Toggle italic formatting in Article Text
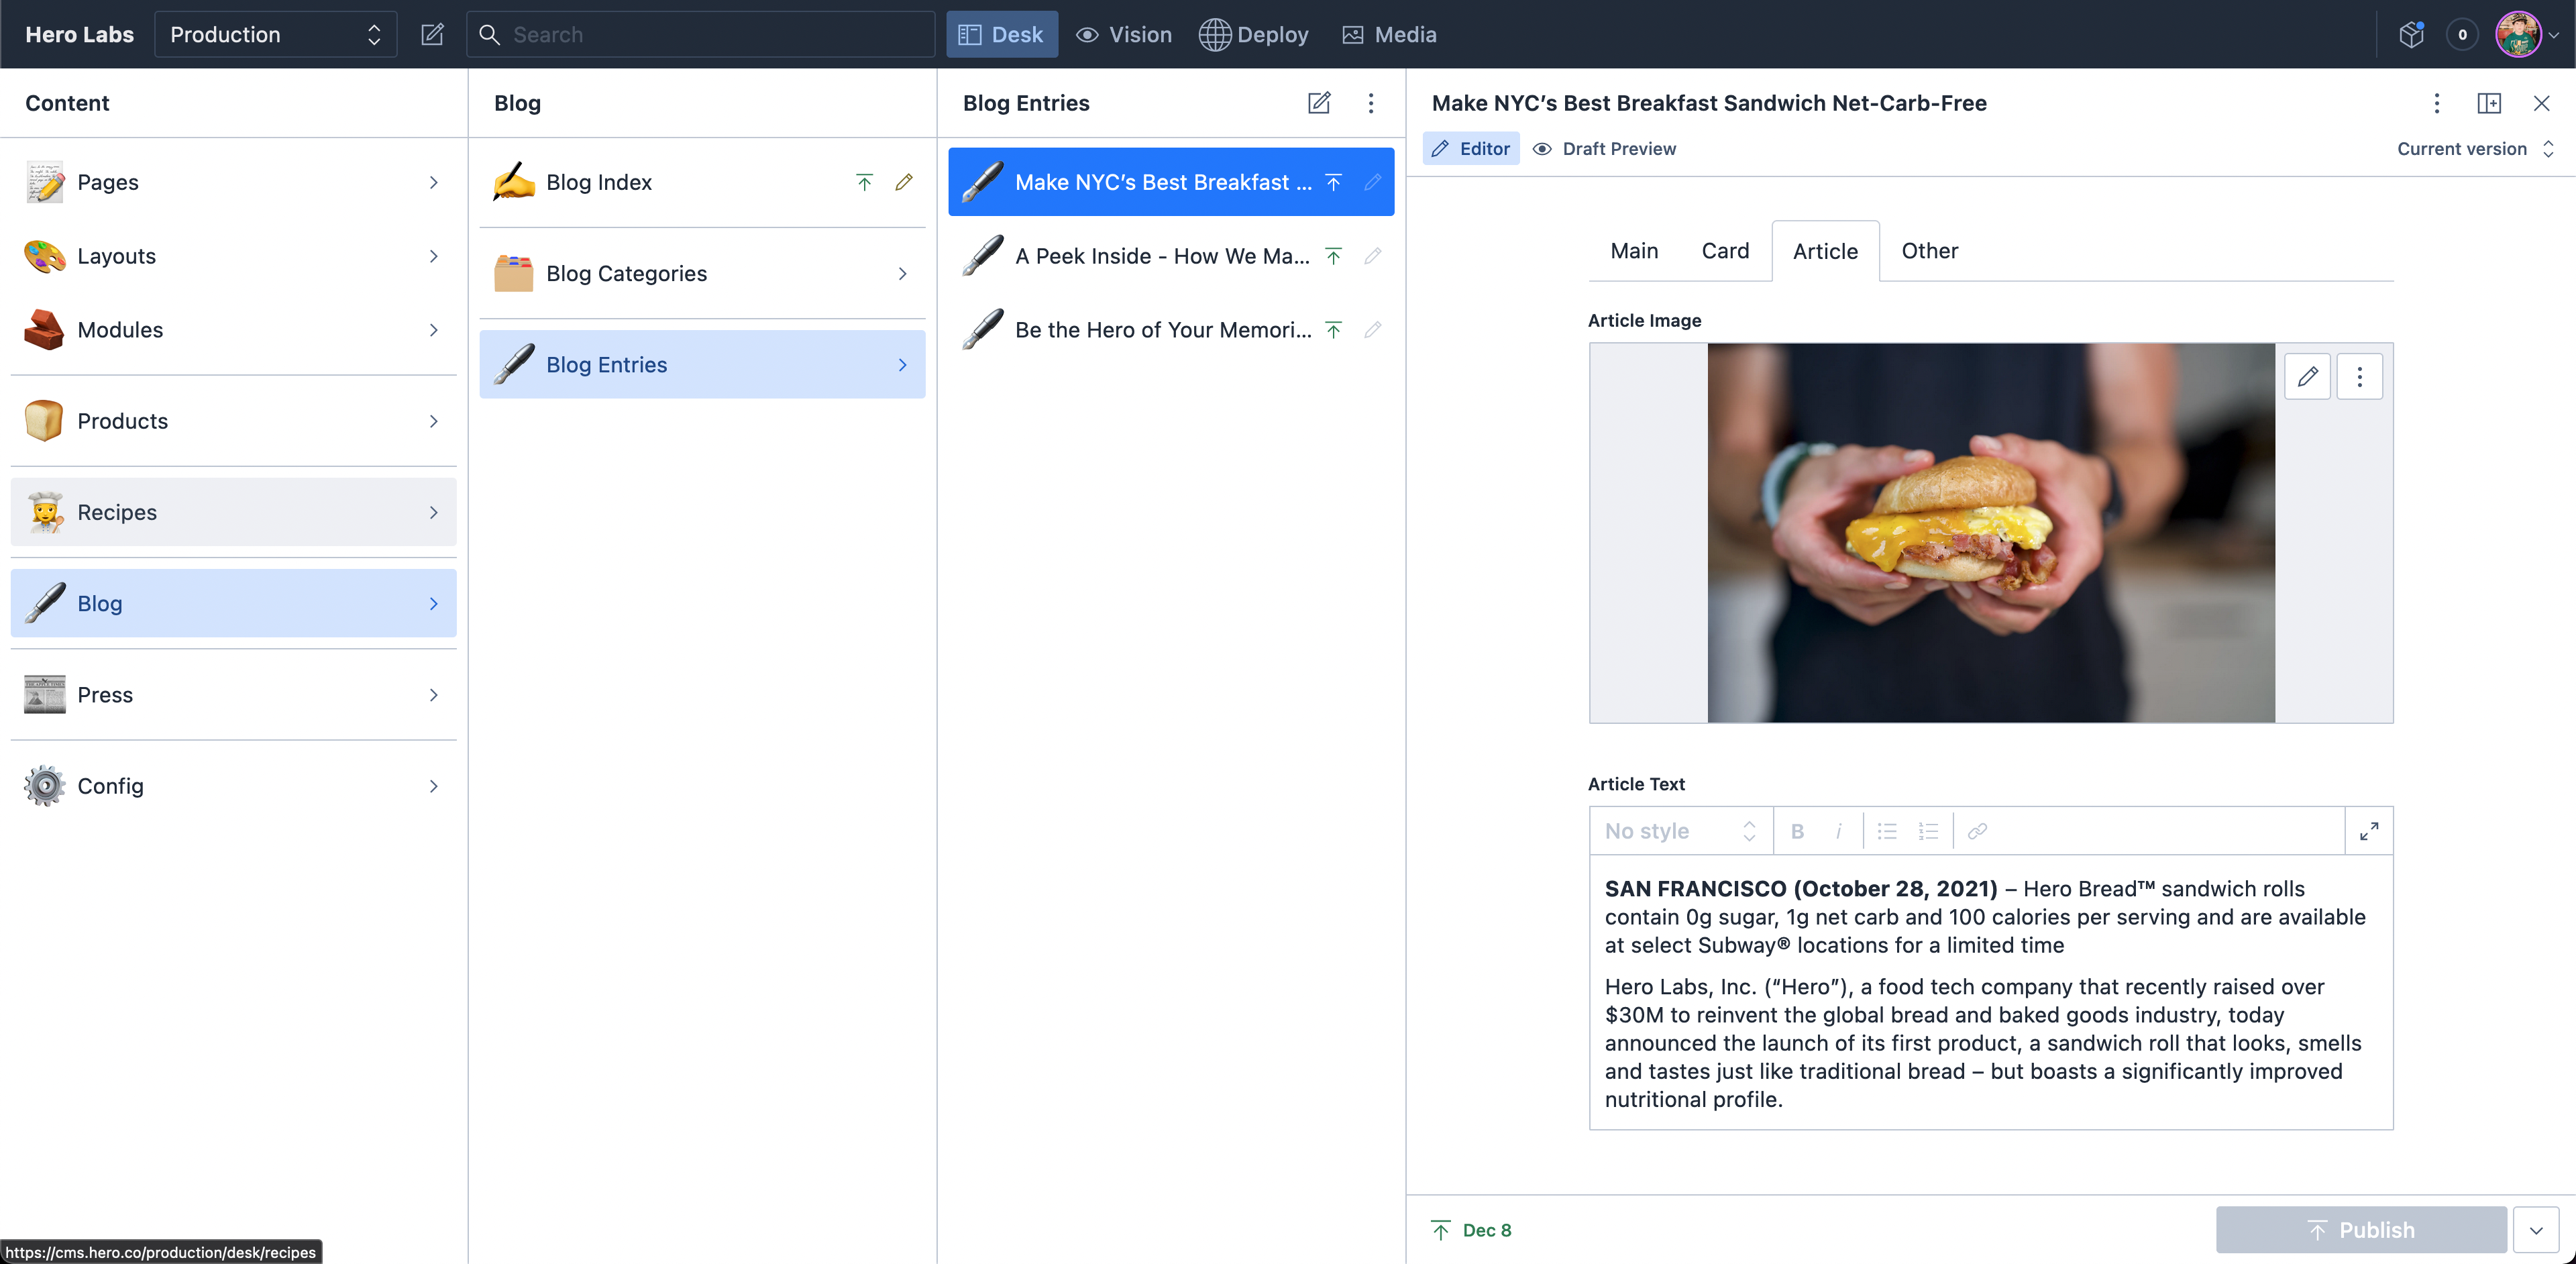 pyautogui.click(x=1838, y=831)
